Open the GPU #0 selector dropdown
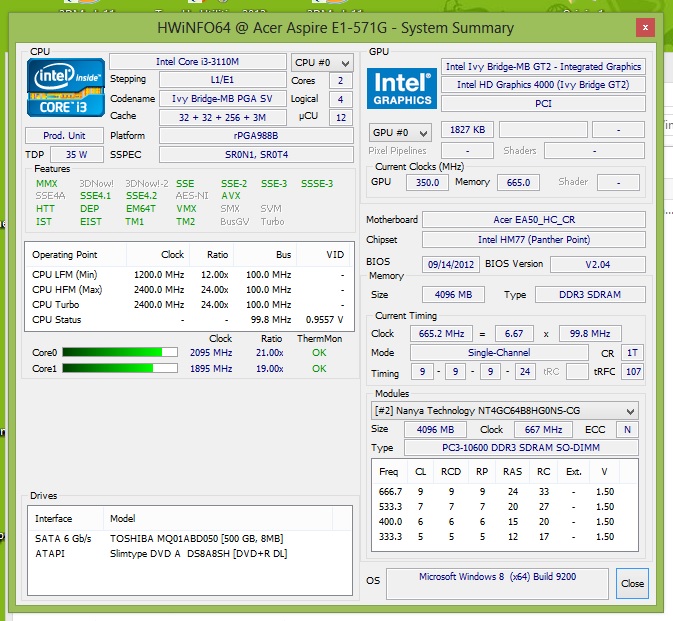Image resolution: width=673 pixels, height=621 pixels. pos(400,133)
